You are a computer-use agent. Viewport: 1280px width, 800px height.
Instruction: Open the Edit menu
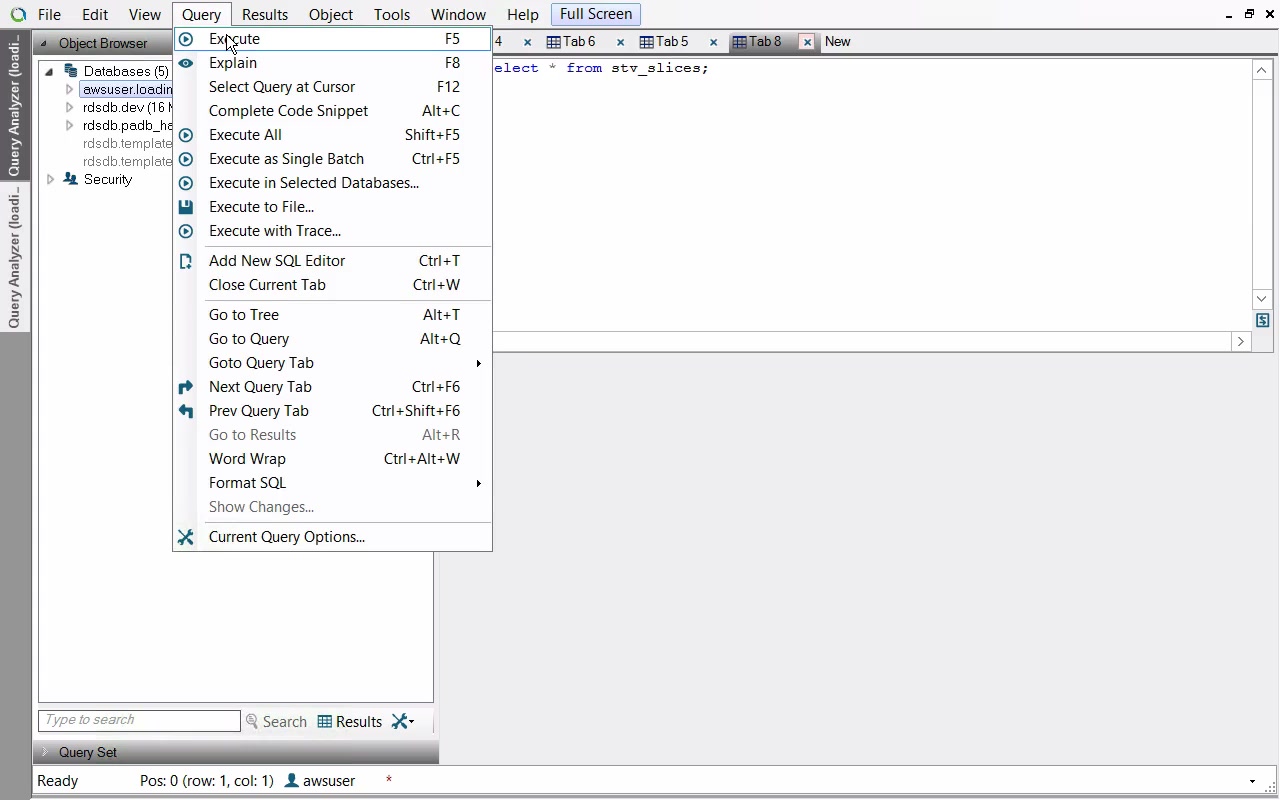pyautogui.click(x=95, y=15)
